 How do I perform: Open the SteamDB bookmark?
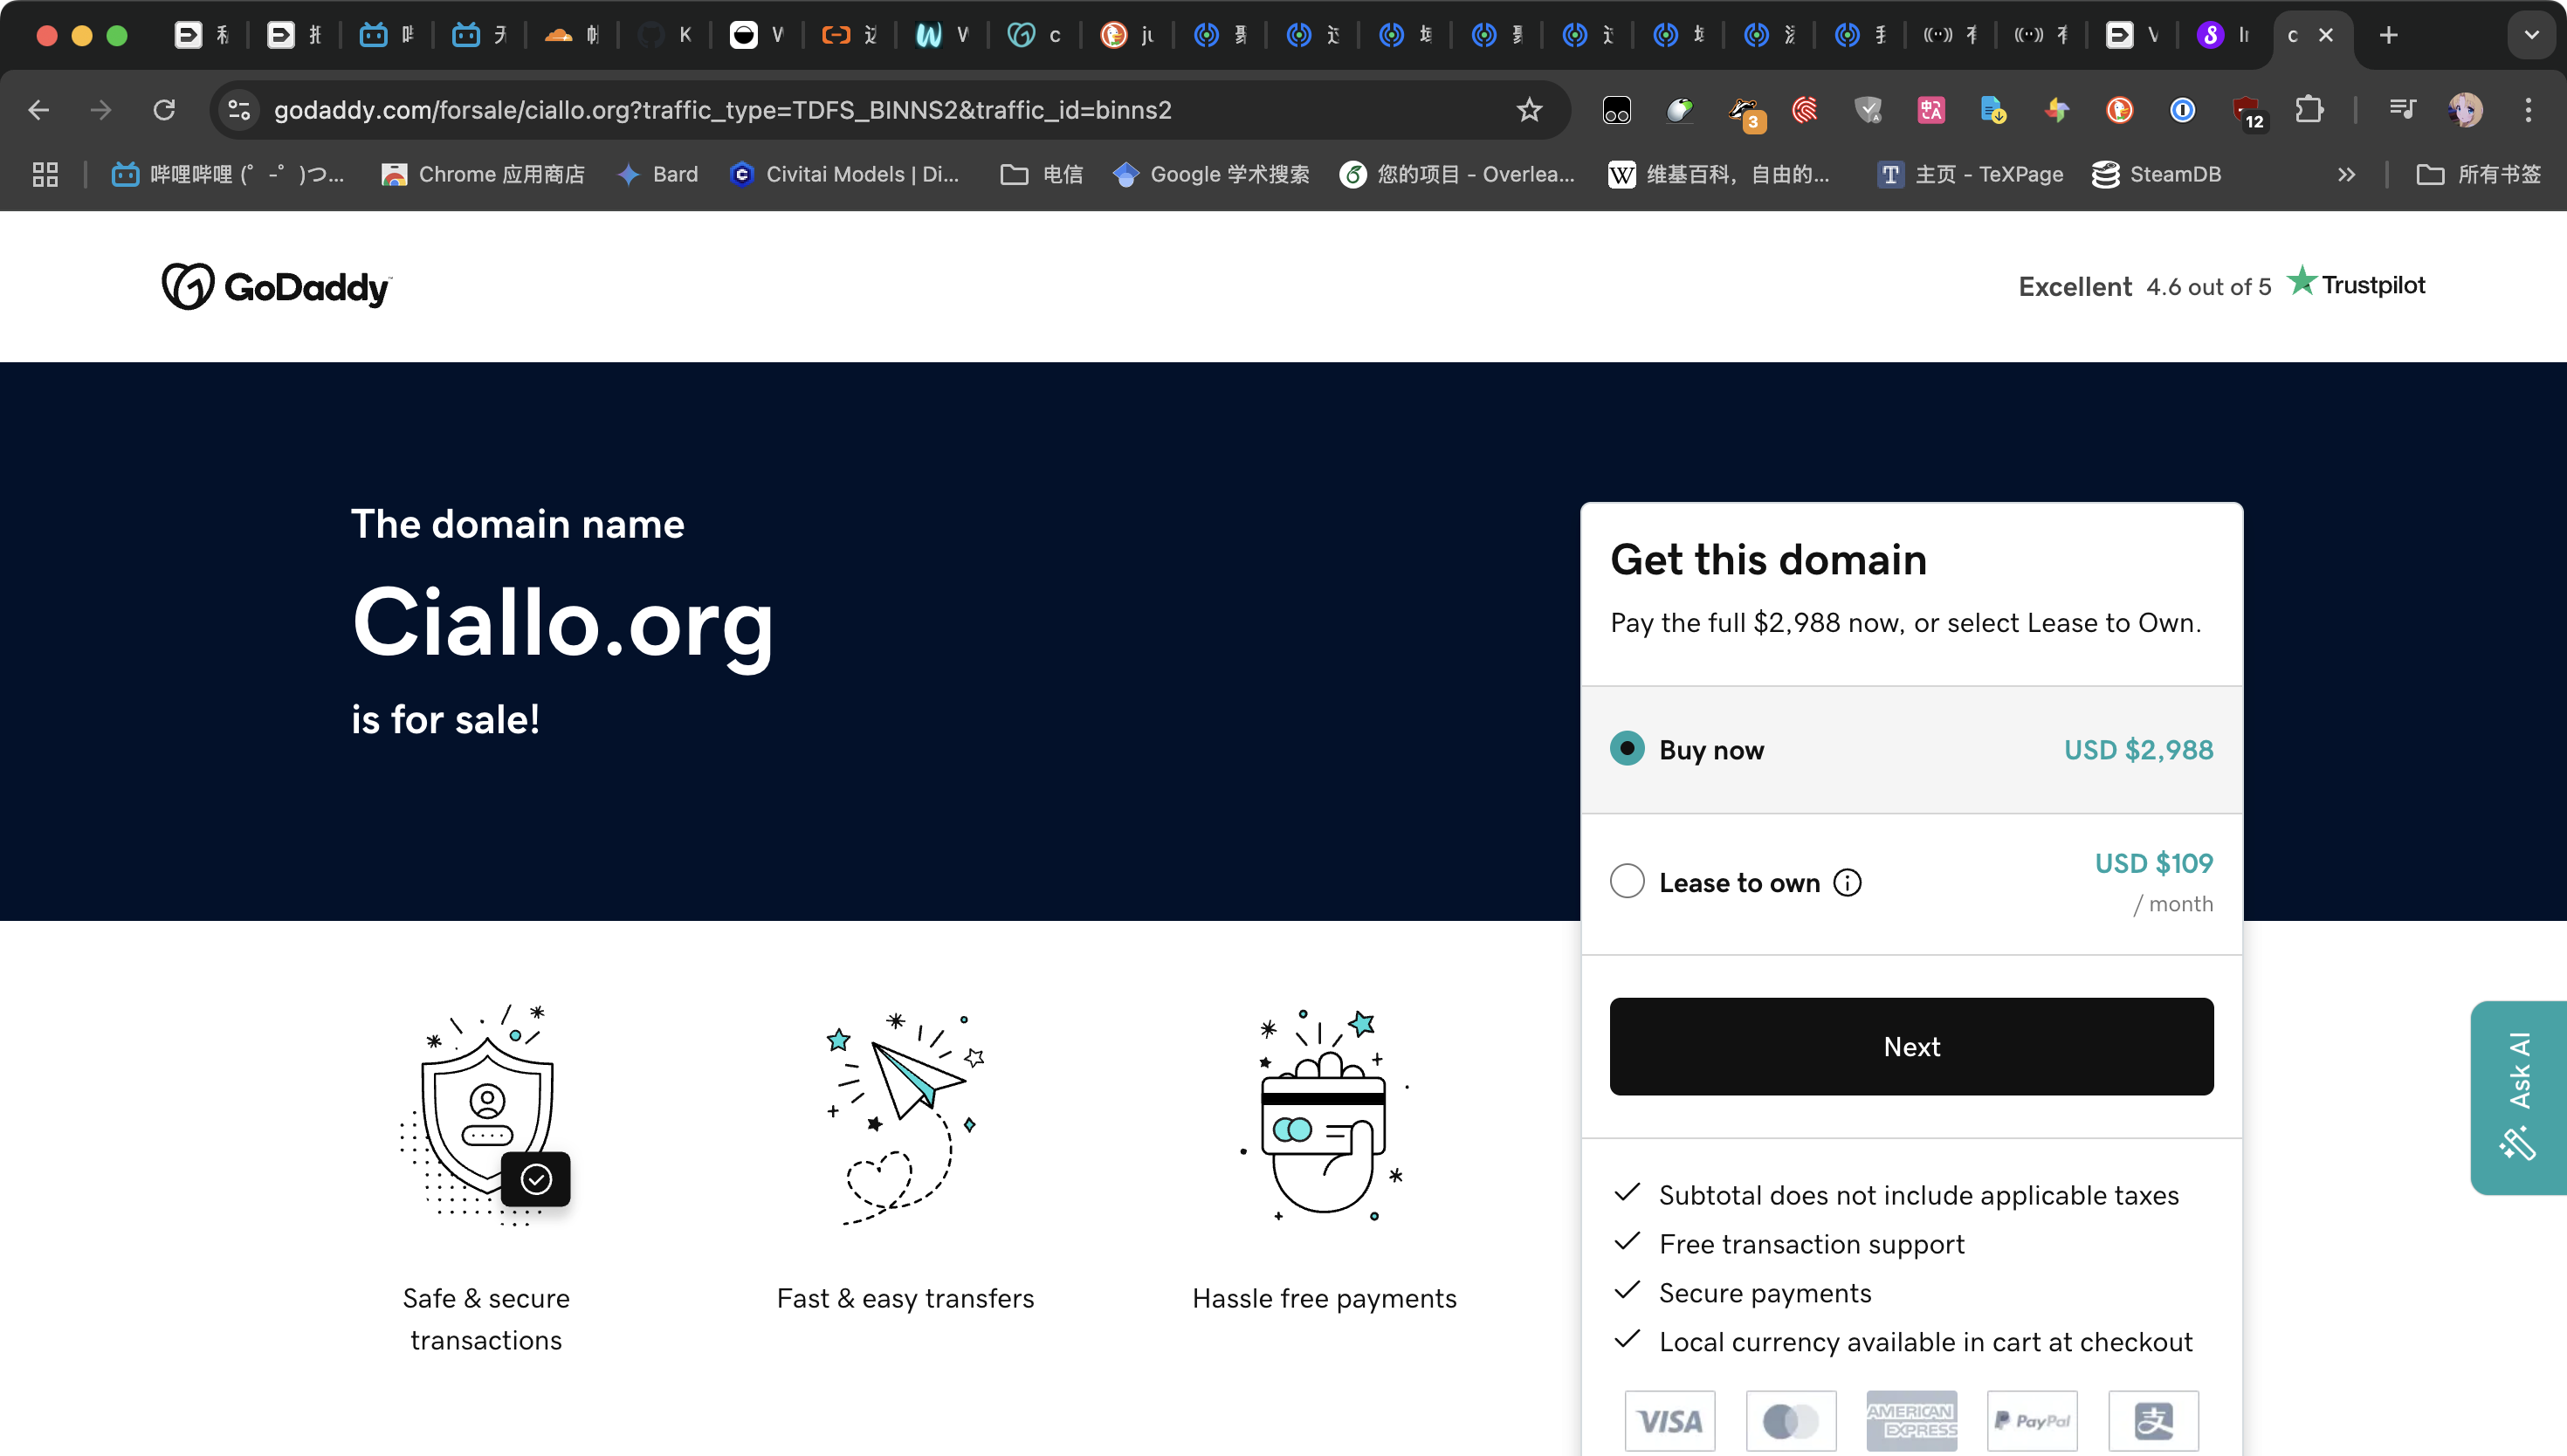click(x=2157, y=175)
